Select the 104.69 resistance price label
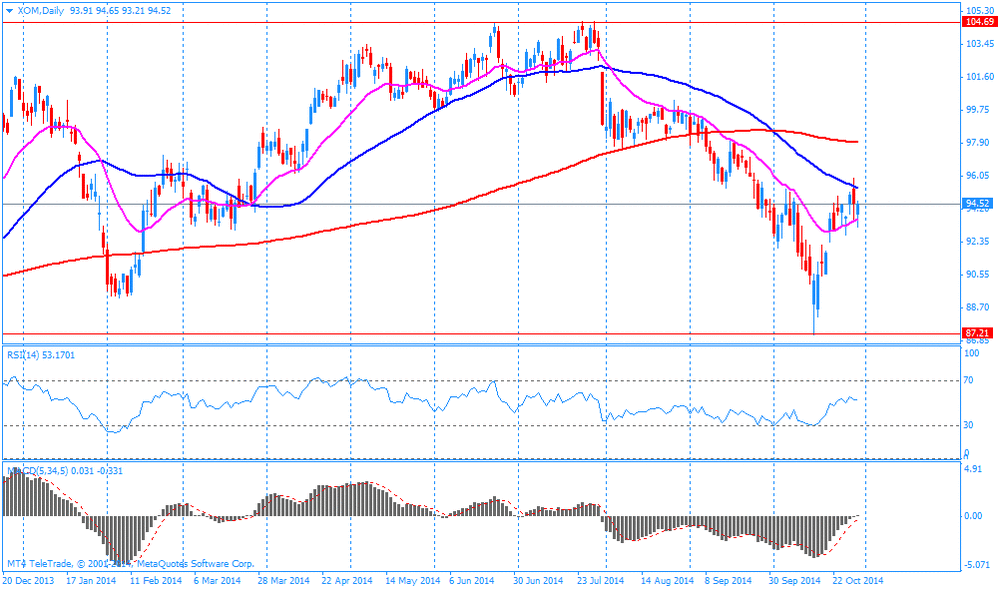1000x589 pixels. pyautogui.click(x=979, y=22)
